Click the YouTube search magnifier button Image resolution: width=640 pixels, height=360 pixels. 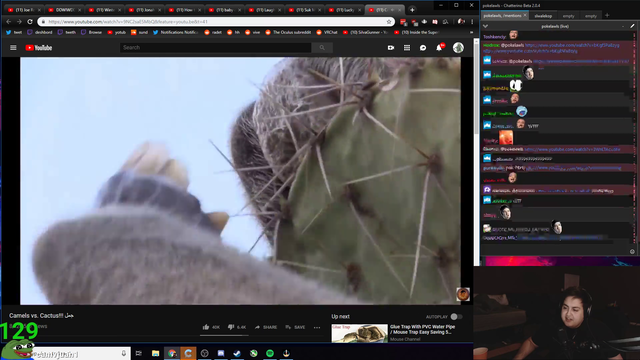[x=322, y=48]
